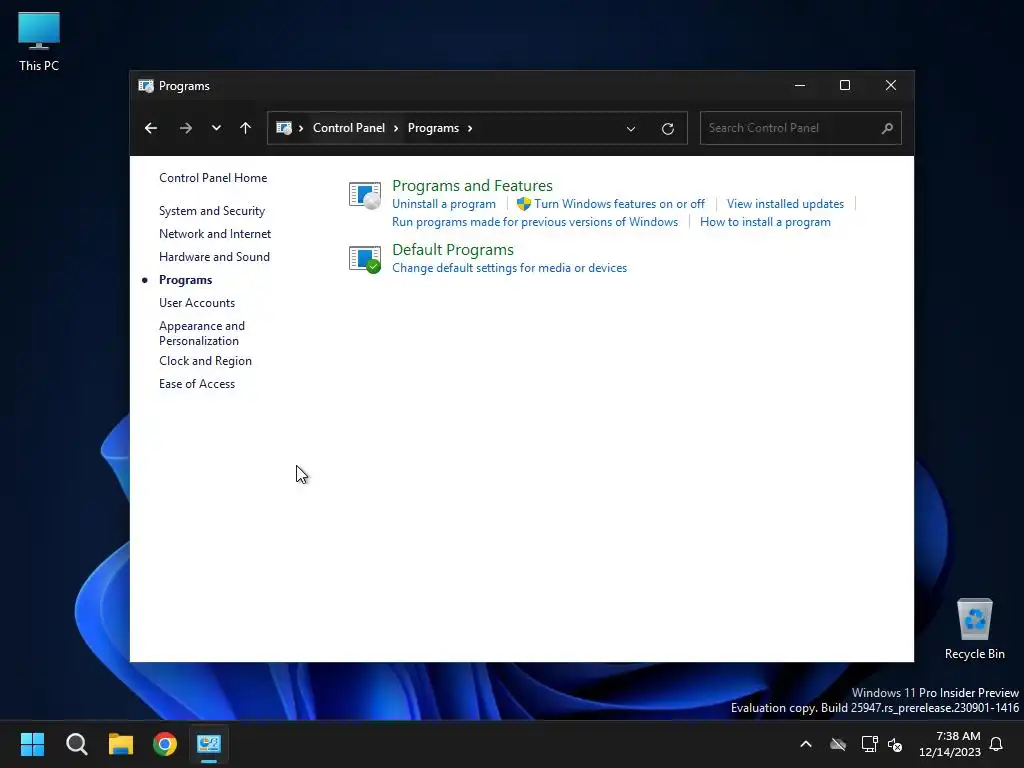Open Network and Internet category
Viewport: 1024px width, 768px height.
pyautogui.click(x=215, y=234)
